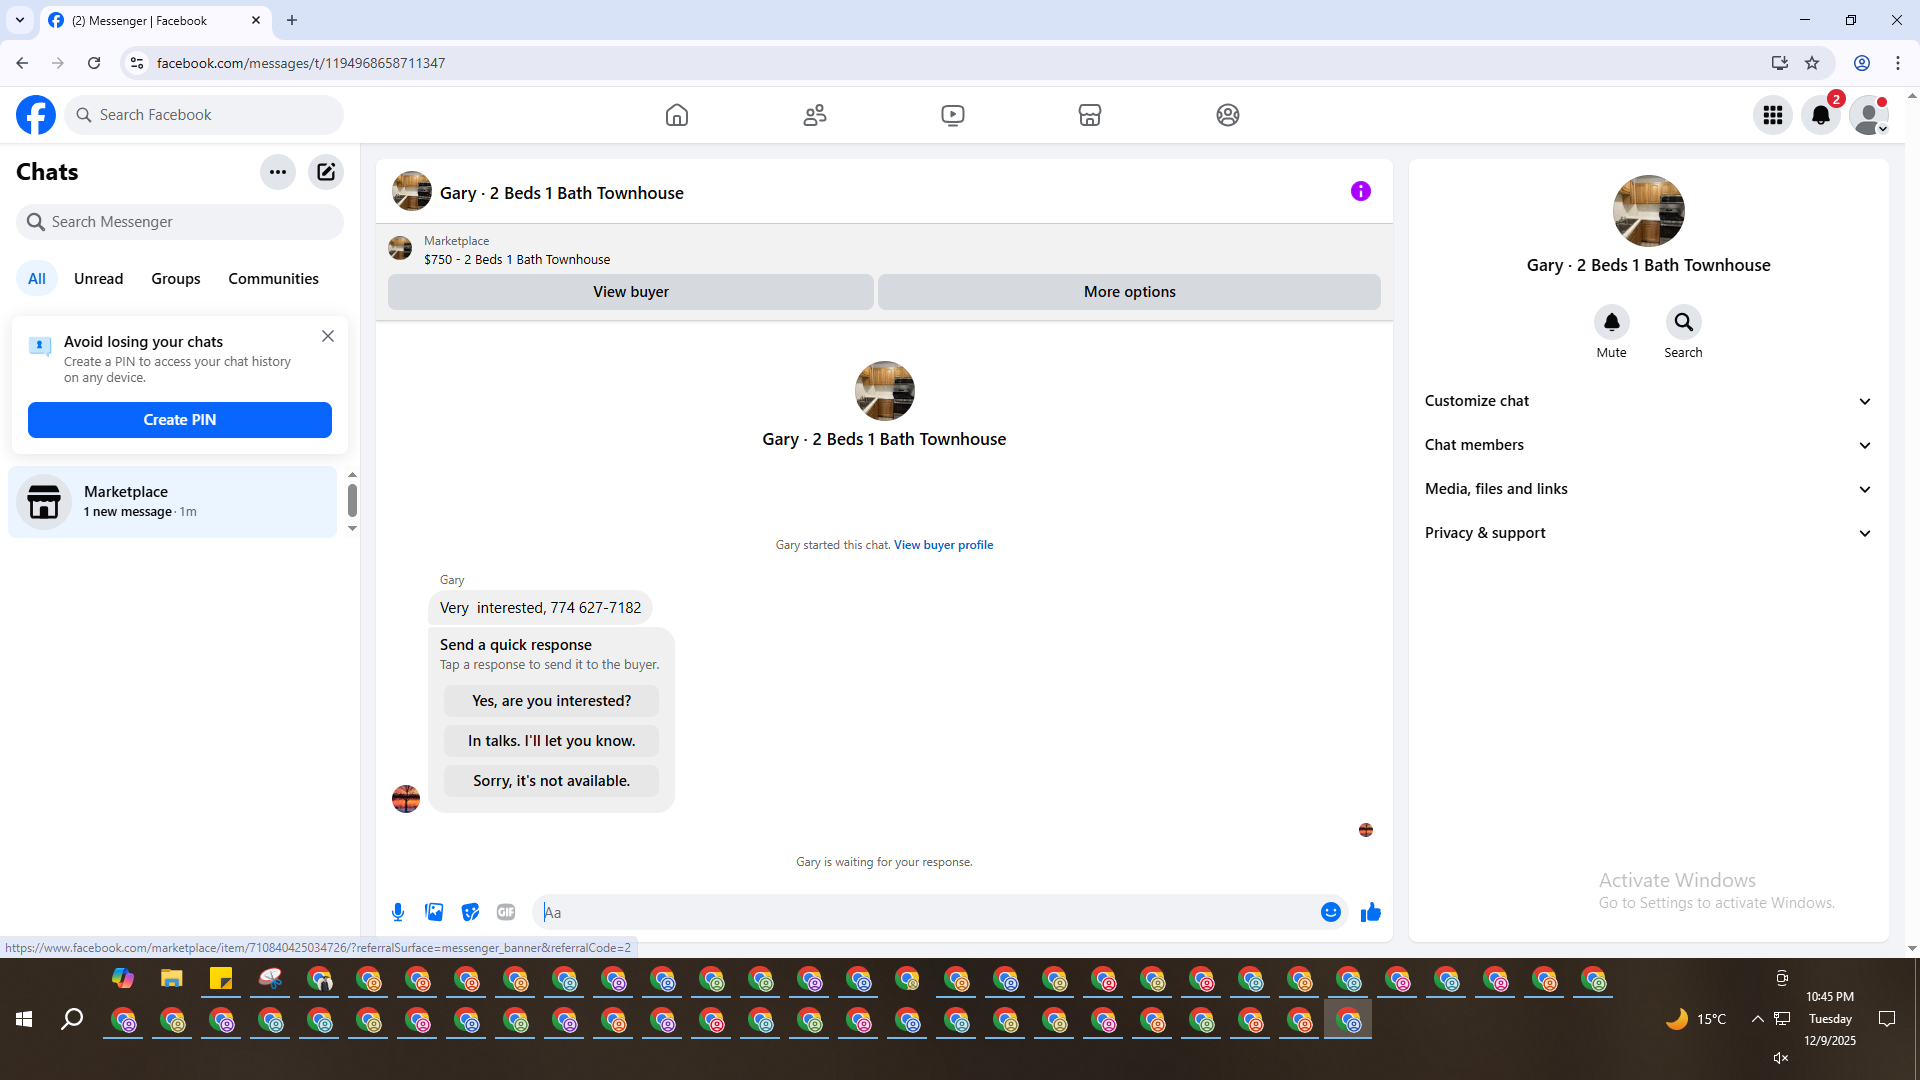Click the Search Messenger input field
1920x1080 pixels.
click(190, 222)
